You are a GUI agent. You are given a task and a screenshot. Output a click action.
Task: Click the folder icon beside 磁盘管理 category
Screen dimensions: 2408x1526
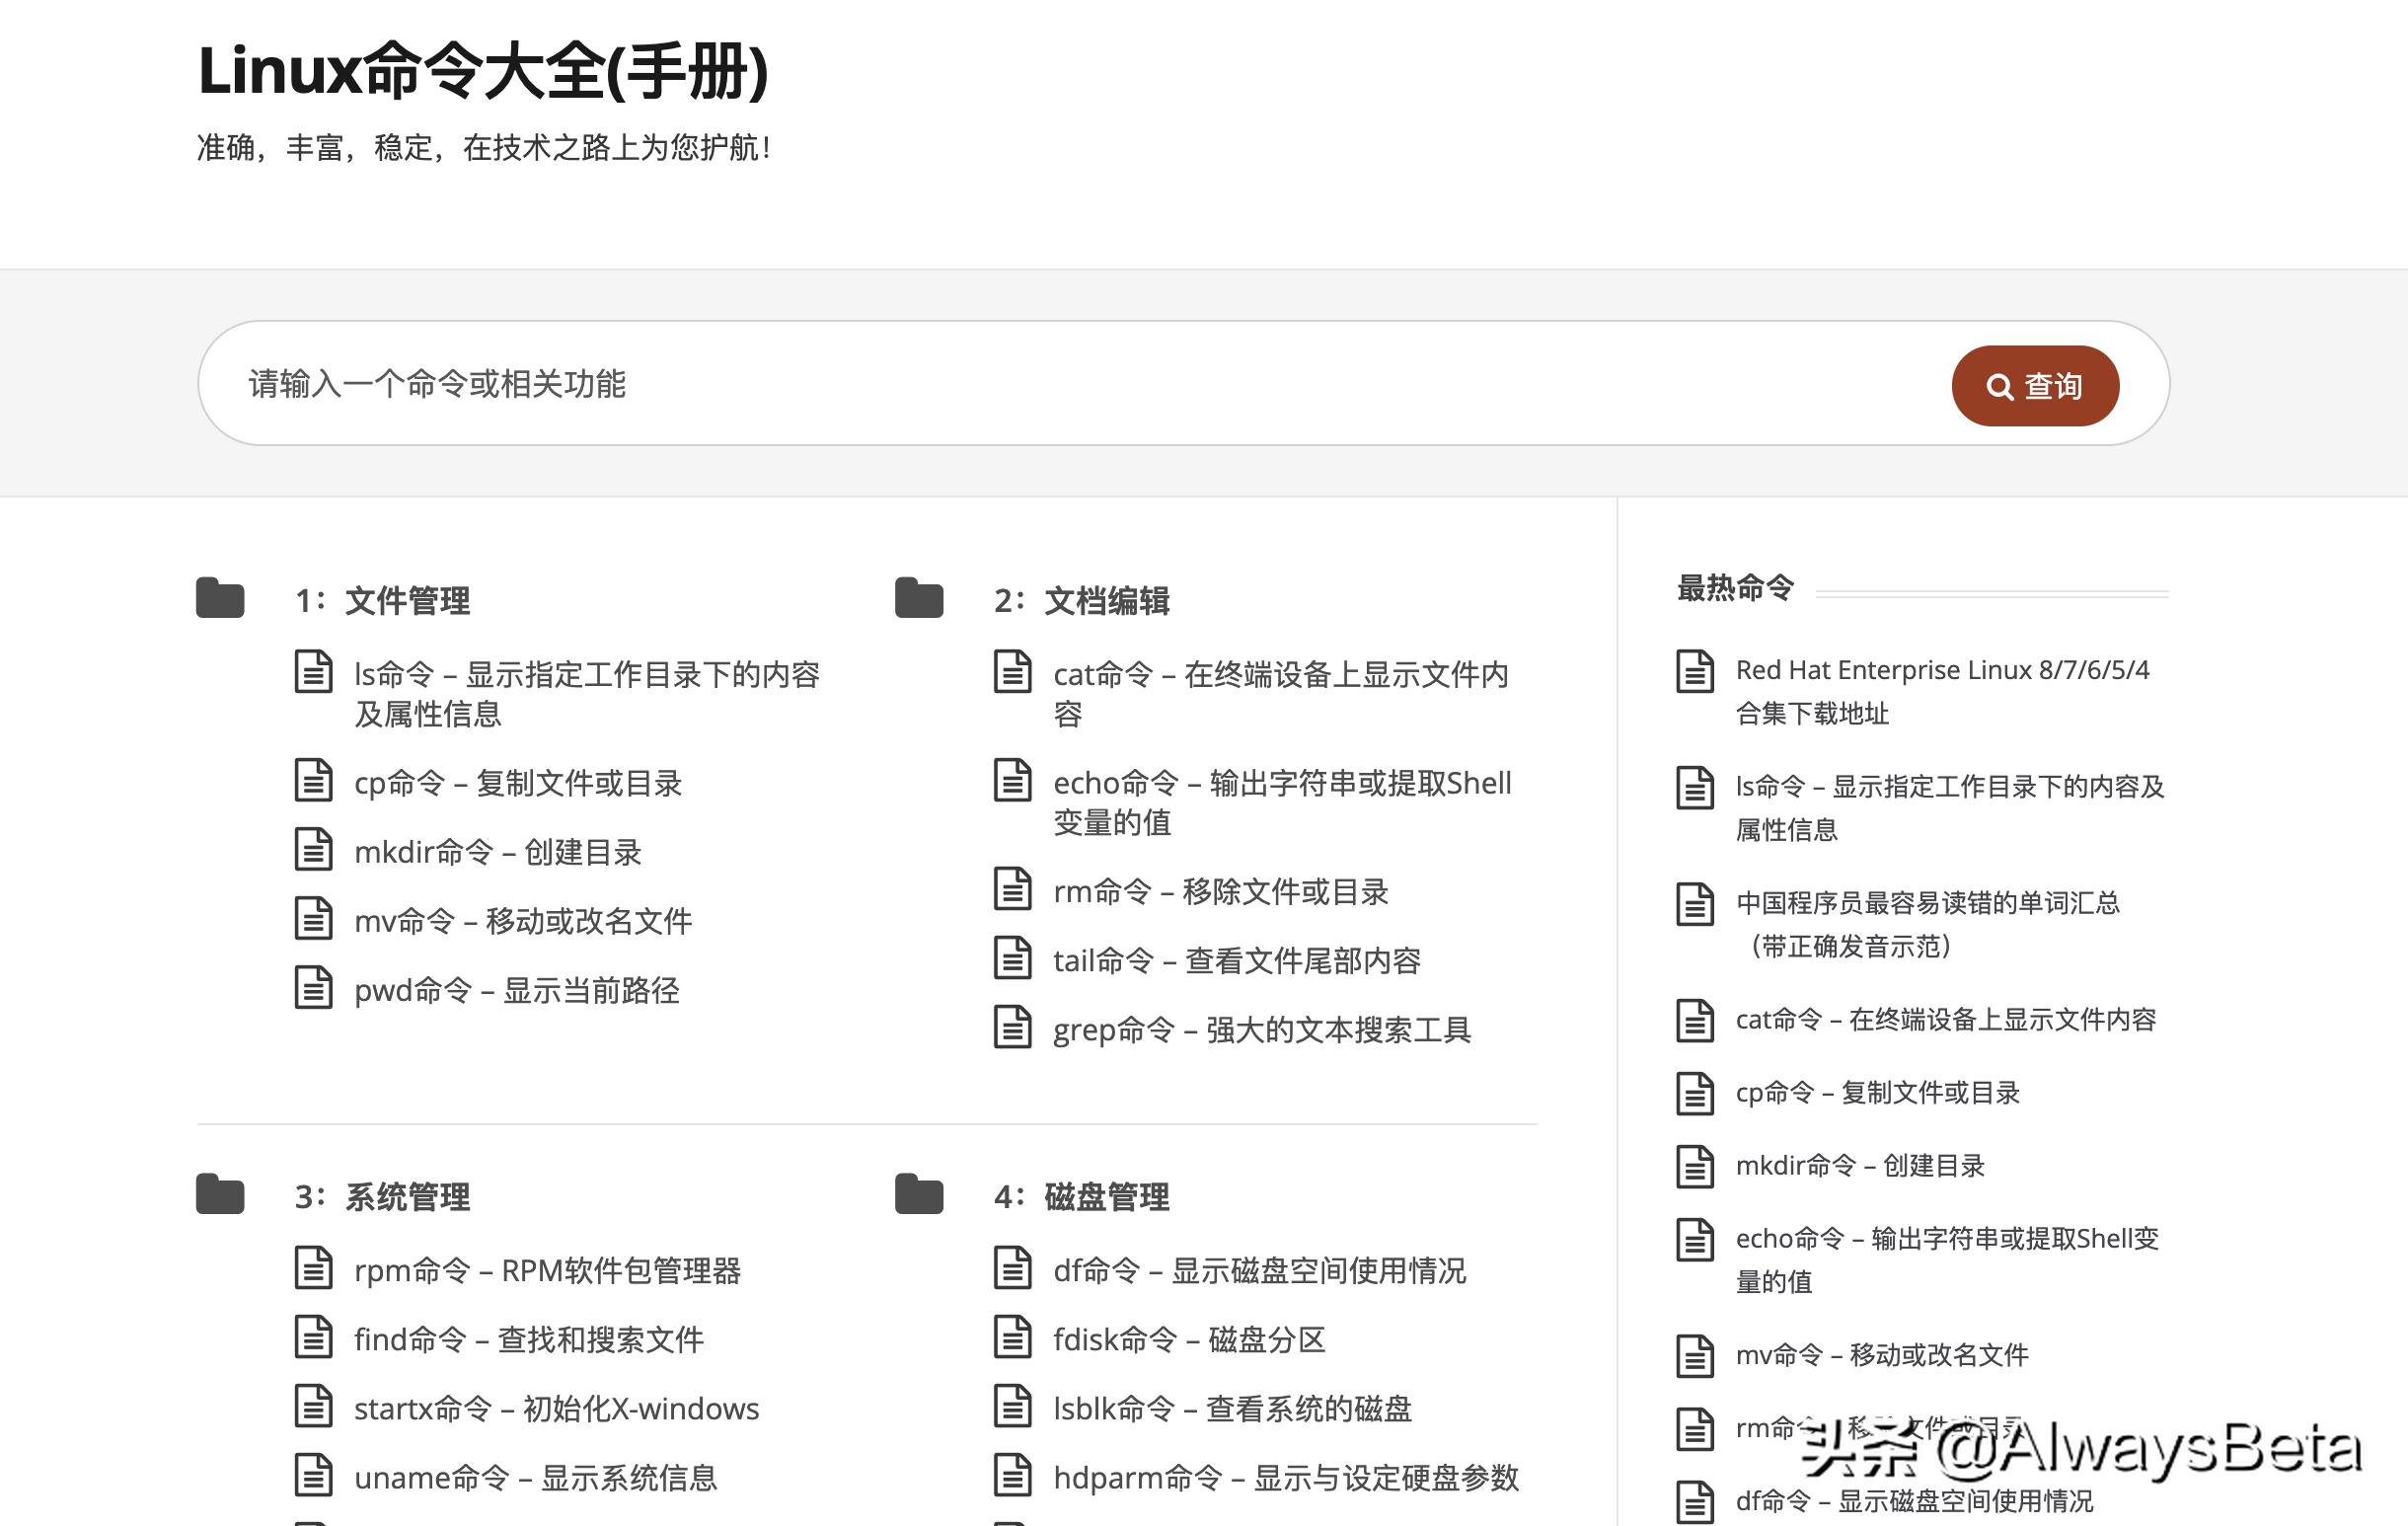coord(921,1194)
